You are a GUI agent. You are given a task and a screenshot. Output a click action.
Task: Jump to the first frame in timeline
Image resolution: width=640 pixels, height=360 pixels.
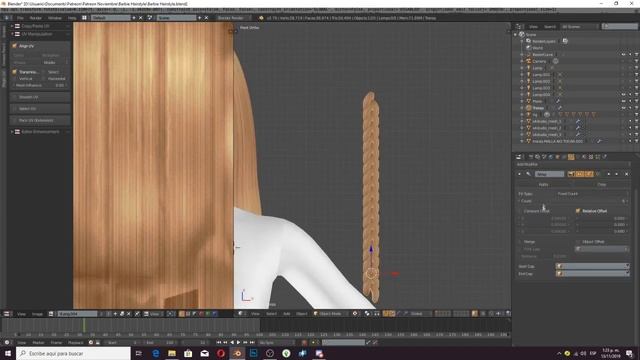pos(218,342)
